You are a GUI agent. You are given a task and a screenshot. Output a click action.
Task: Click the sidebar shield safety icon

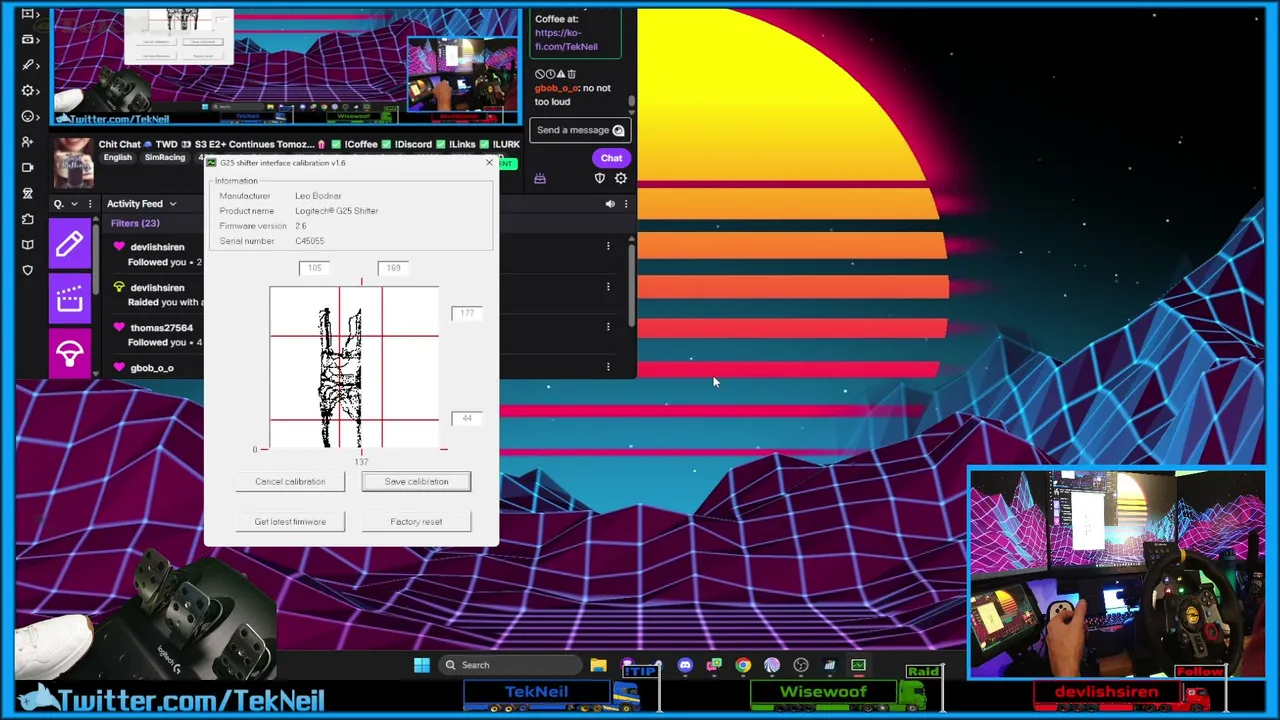(27, 270)
